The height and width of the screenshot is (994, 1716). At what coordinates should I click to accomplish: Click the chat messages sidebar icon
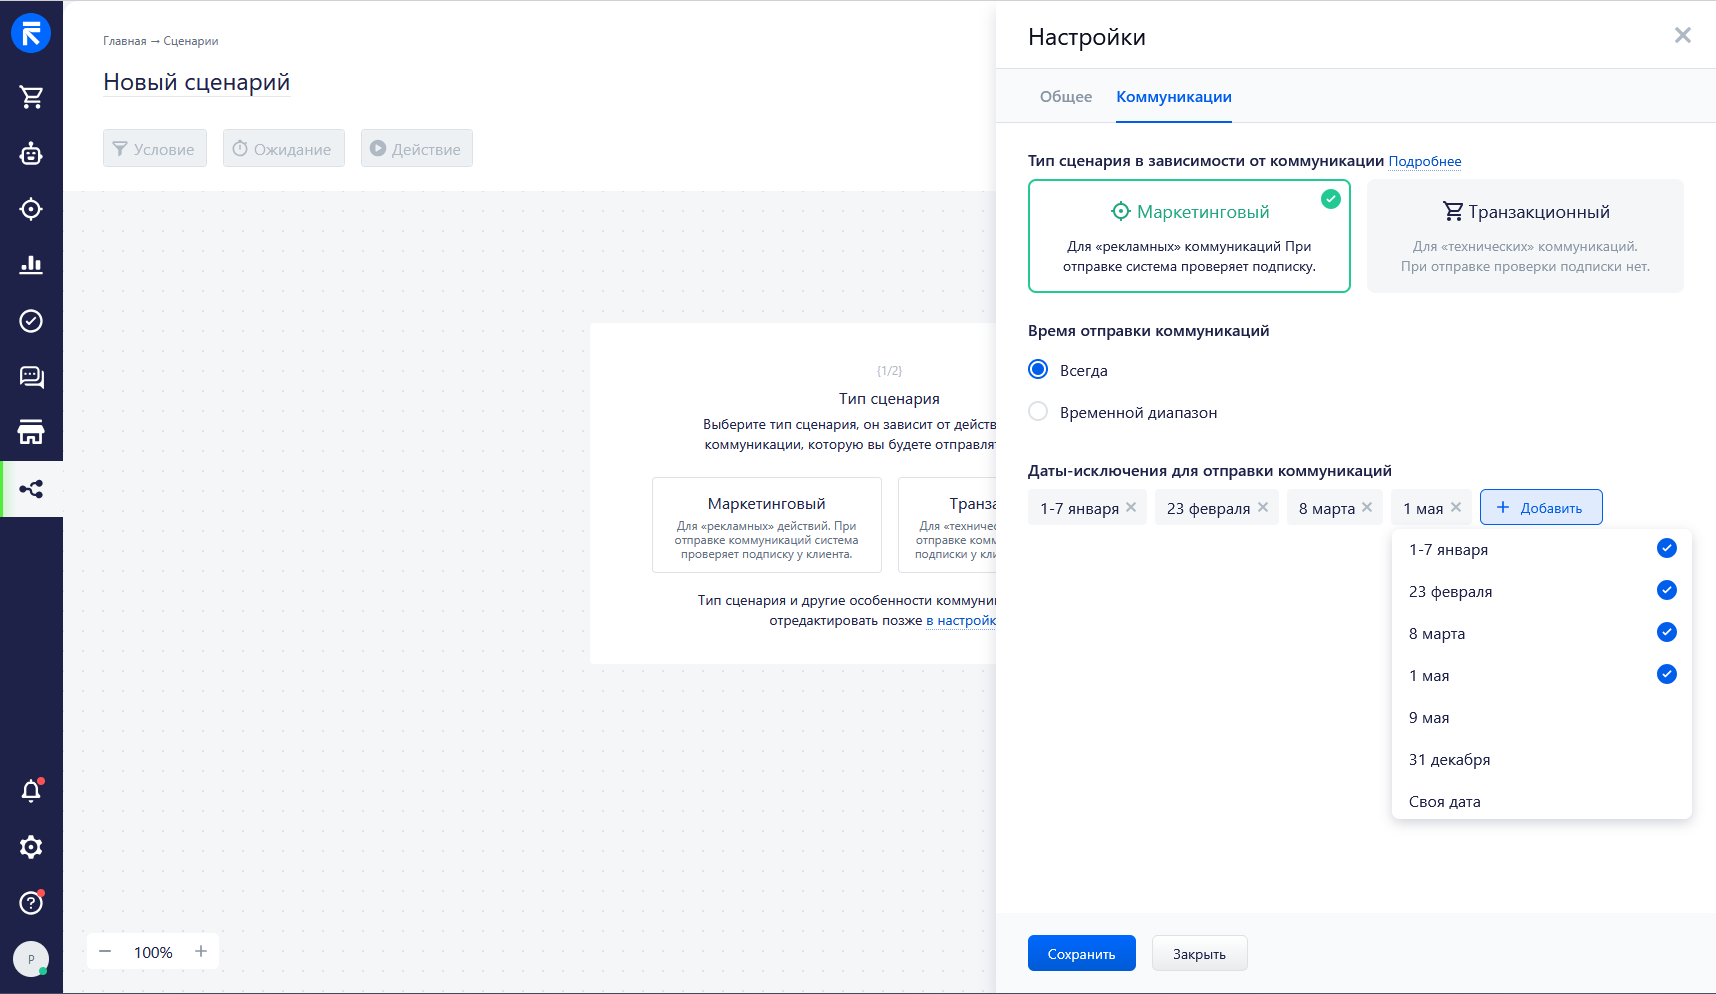31,377
